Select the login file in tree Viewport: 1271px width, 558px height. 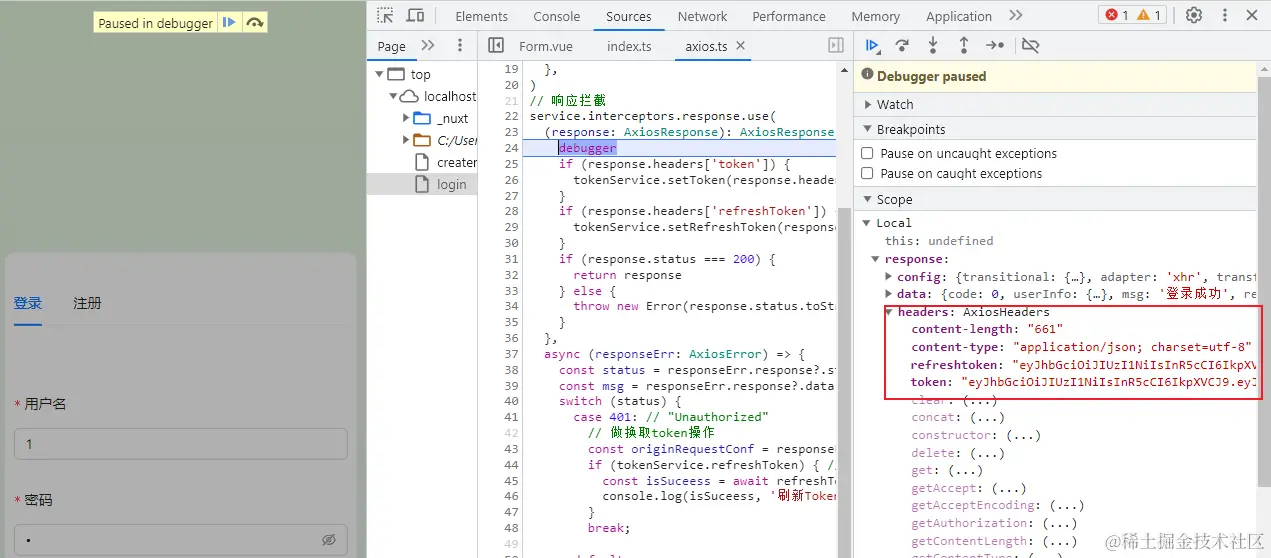coord(423,184)
